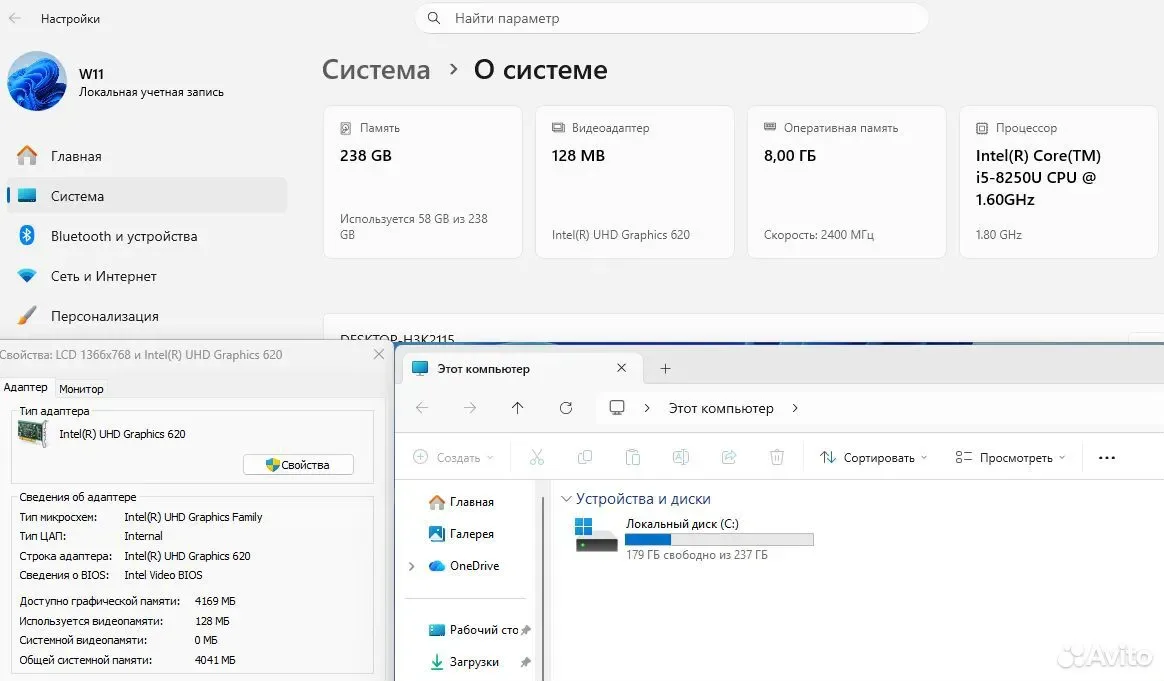
Task: Click the '4041 МБ' shared memory value
Action: pos(215,660)
